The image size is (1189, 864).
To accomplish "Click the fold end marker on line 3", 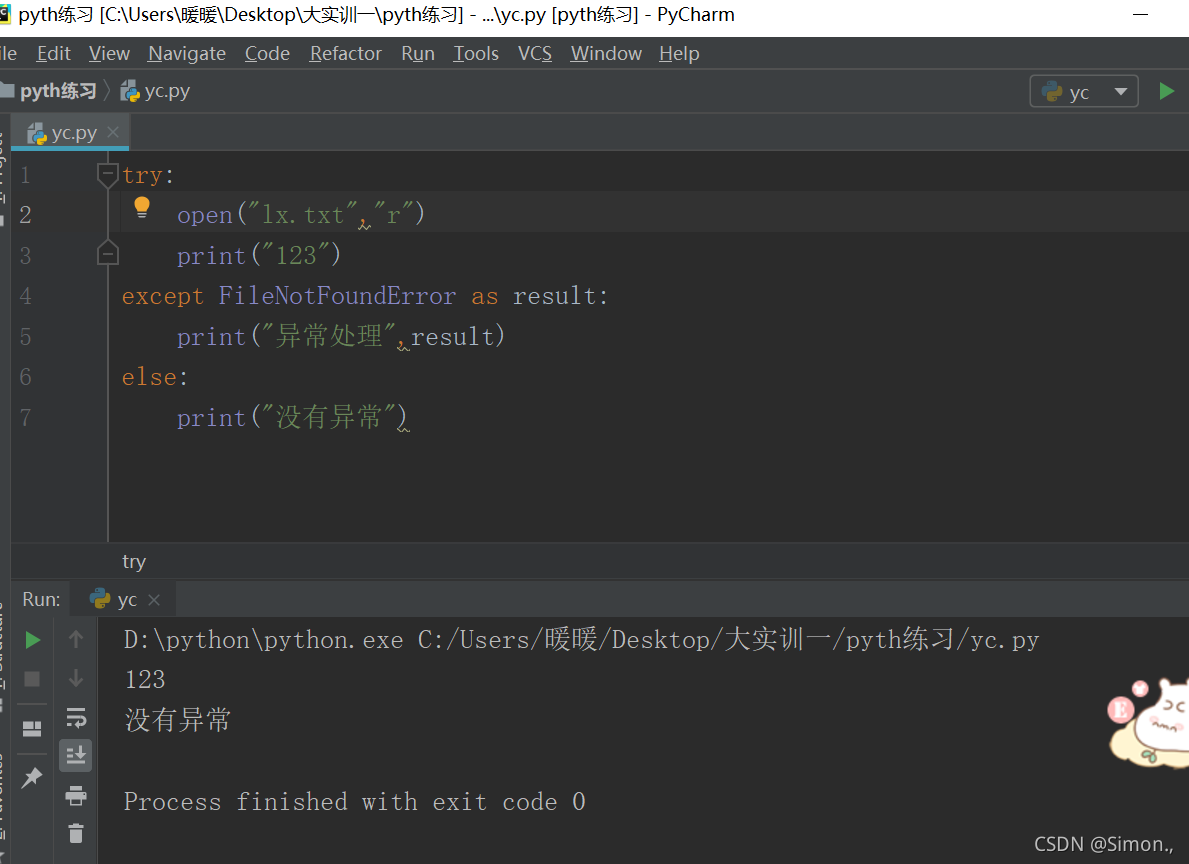I will pyautogui.click(x=108, y=254).
